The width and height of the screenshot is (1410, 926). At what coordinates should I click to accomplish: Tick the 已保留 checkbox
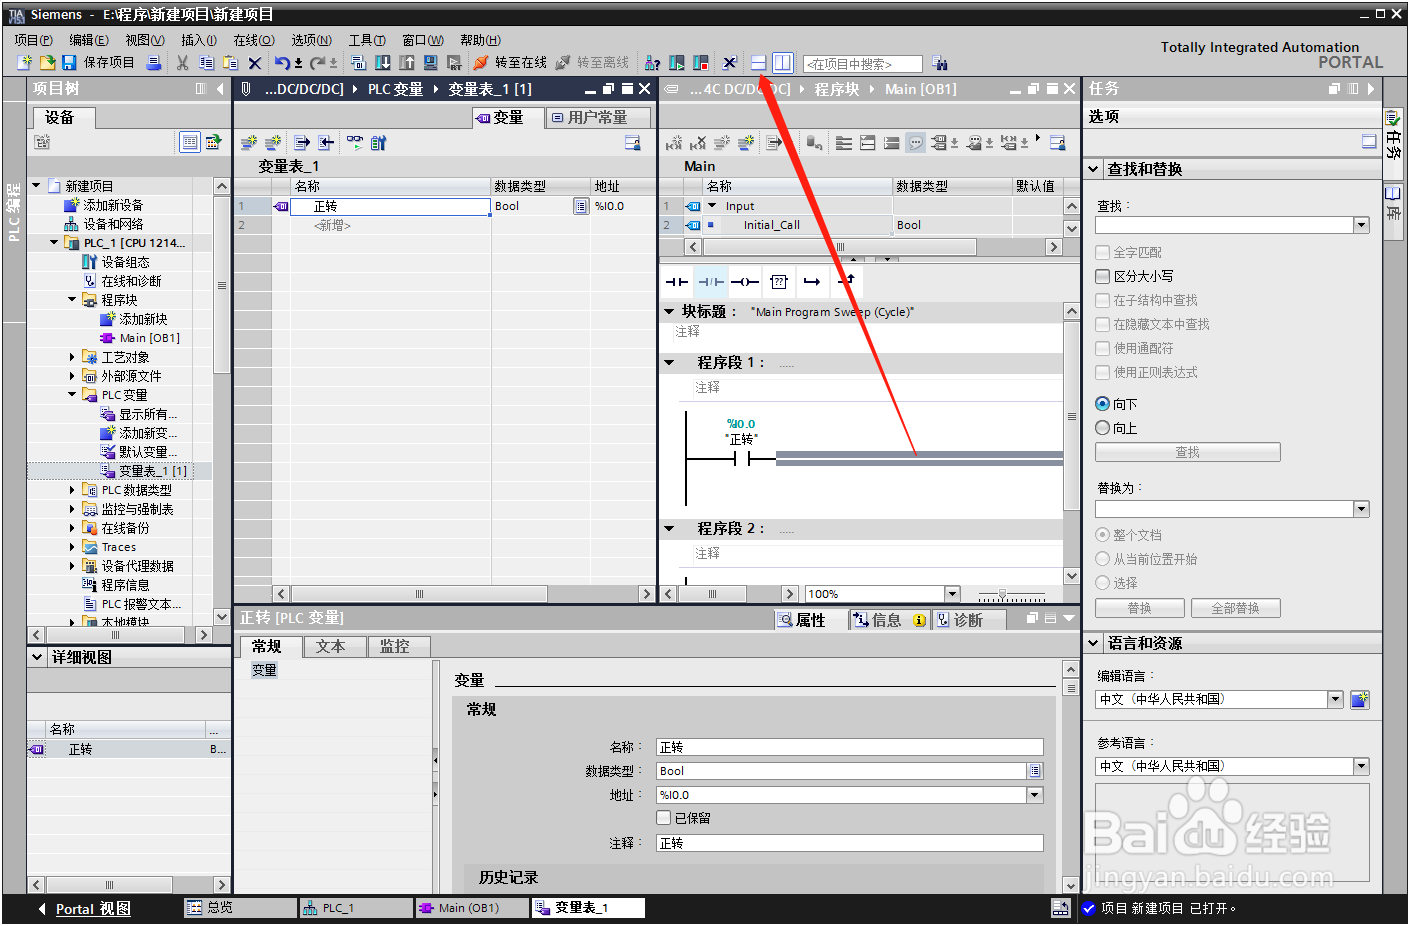click(x=664, y=818)
